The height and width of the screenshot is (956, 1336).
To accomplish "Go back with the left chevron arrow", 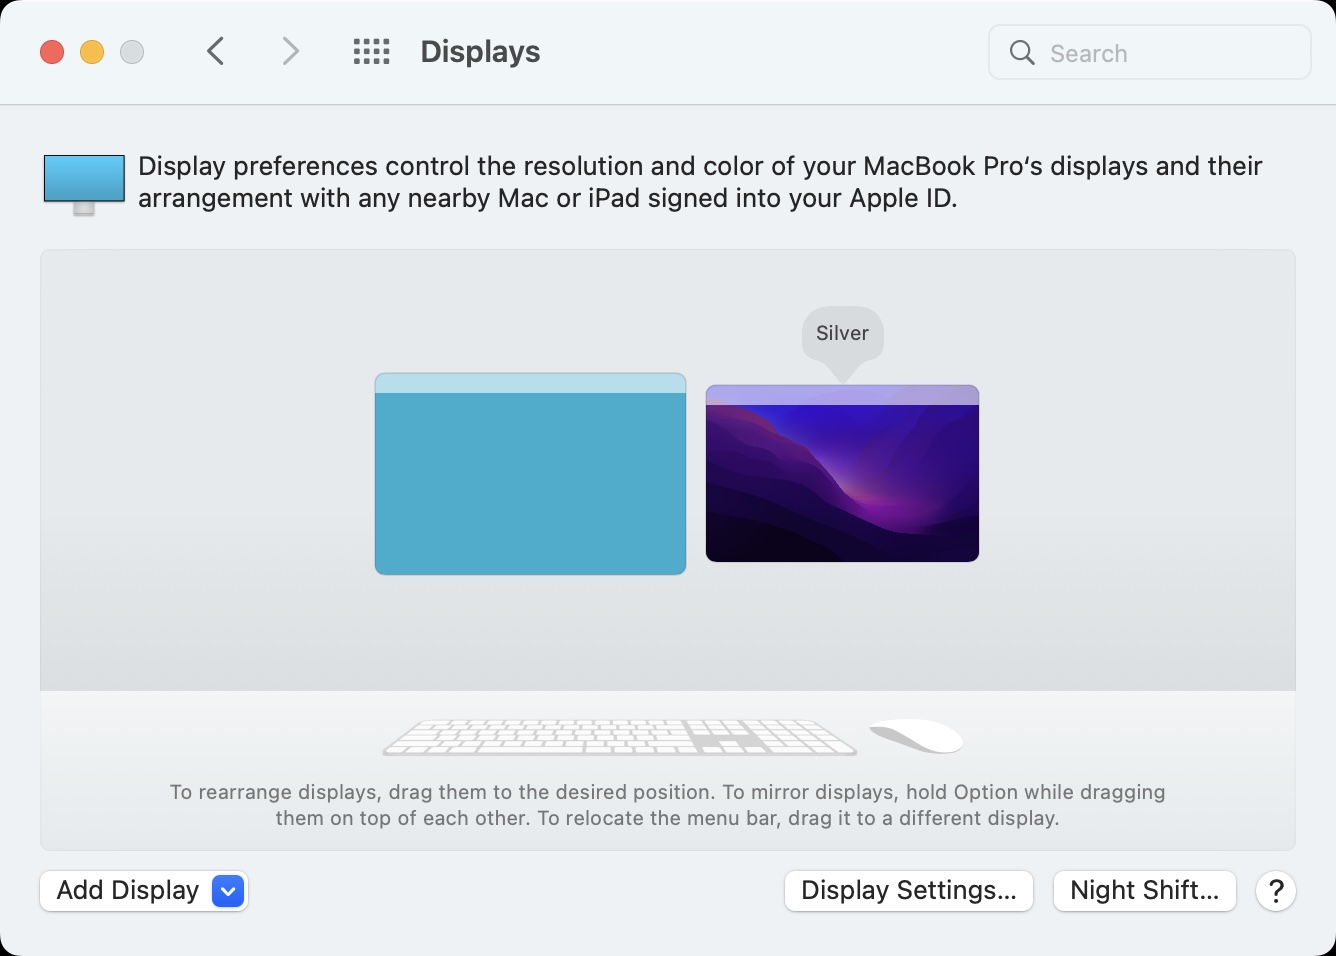I will [215, 51].
